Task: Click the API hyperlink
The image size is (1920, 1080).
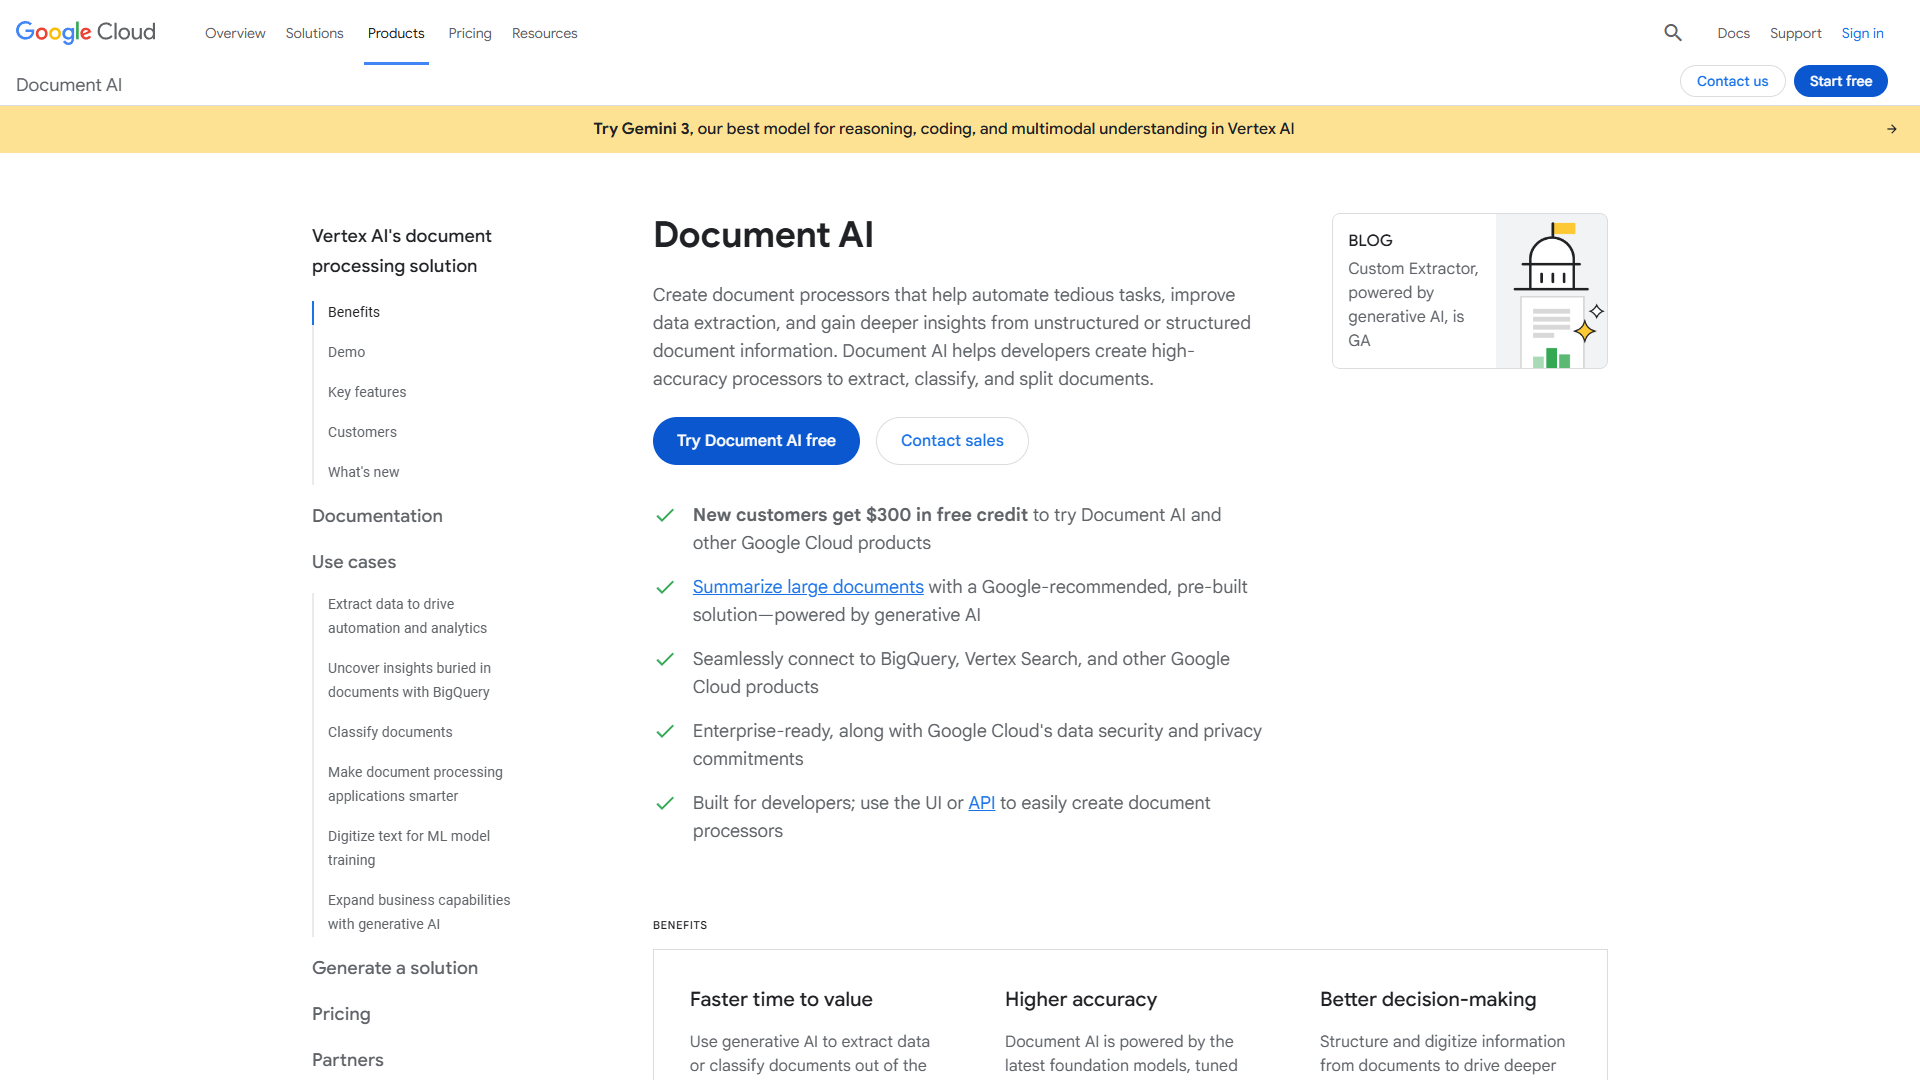Action: coord(981,803)
